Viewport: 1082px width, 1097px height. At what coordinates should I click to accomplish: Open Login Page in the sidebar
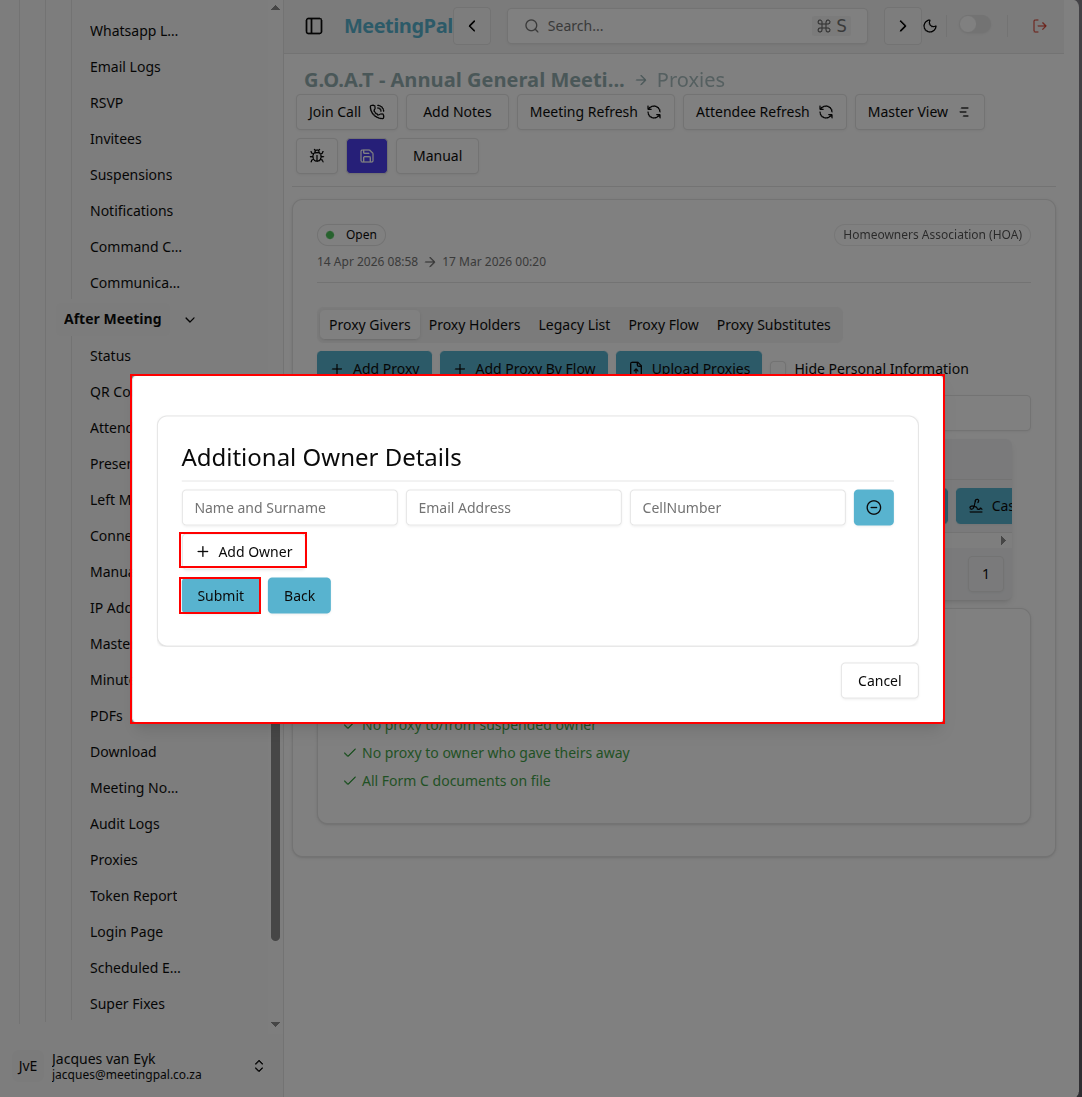pyautogui.click(x=127, y=932)
